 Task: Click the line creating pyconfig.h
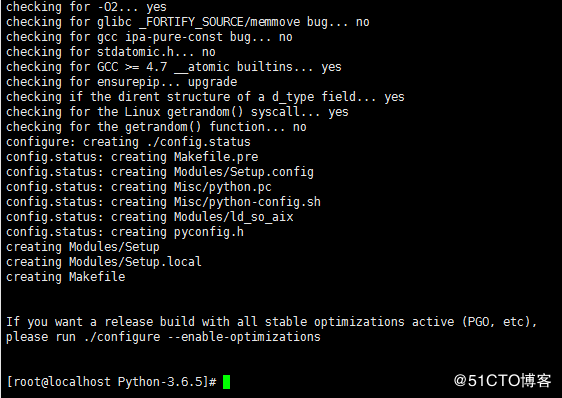[x=125, y=232]
